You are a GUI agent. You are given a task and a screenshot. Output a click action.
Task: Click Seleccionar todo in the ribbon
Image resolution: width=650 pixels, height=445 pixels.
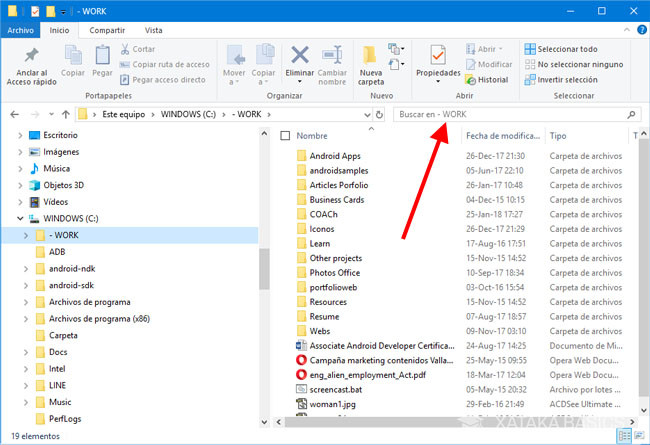566,49
